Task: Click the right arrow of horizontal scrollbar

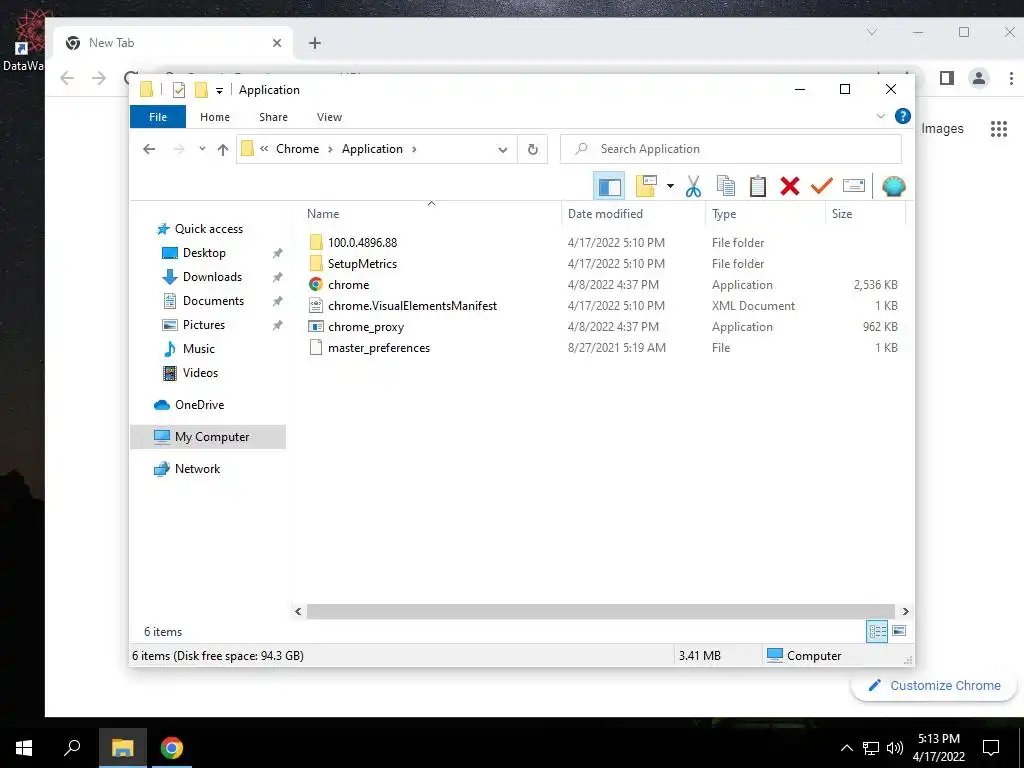Action: point(905,611)
